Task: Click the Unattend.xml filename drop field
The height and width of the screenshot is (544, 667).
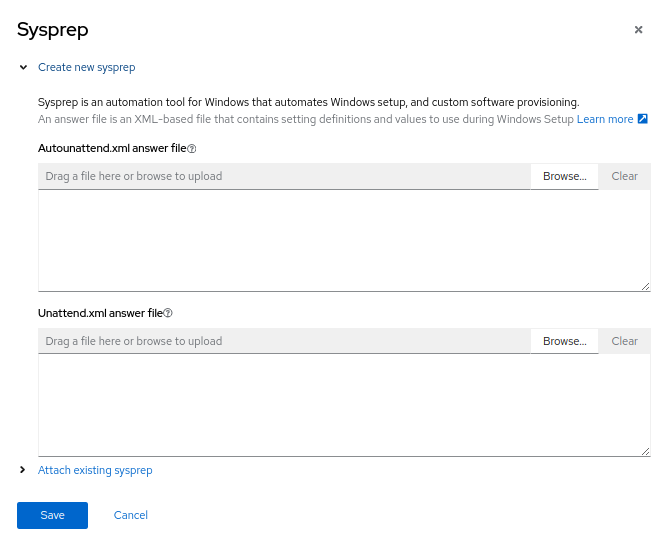Action: [284, 341]
